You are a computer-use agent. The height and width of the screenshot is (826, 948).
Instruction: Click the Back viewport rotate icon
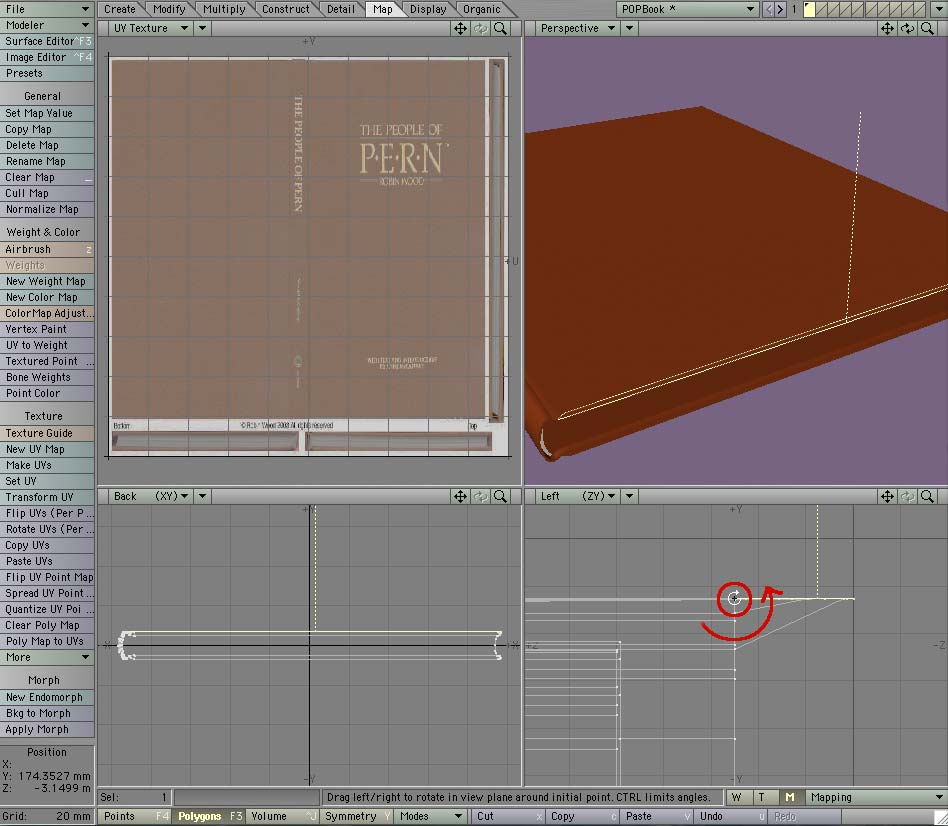(x=481, y=496)
